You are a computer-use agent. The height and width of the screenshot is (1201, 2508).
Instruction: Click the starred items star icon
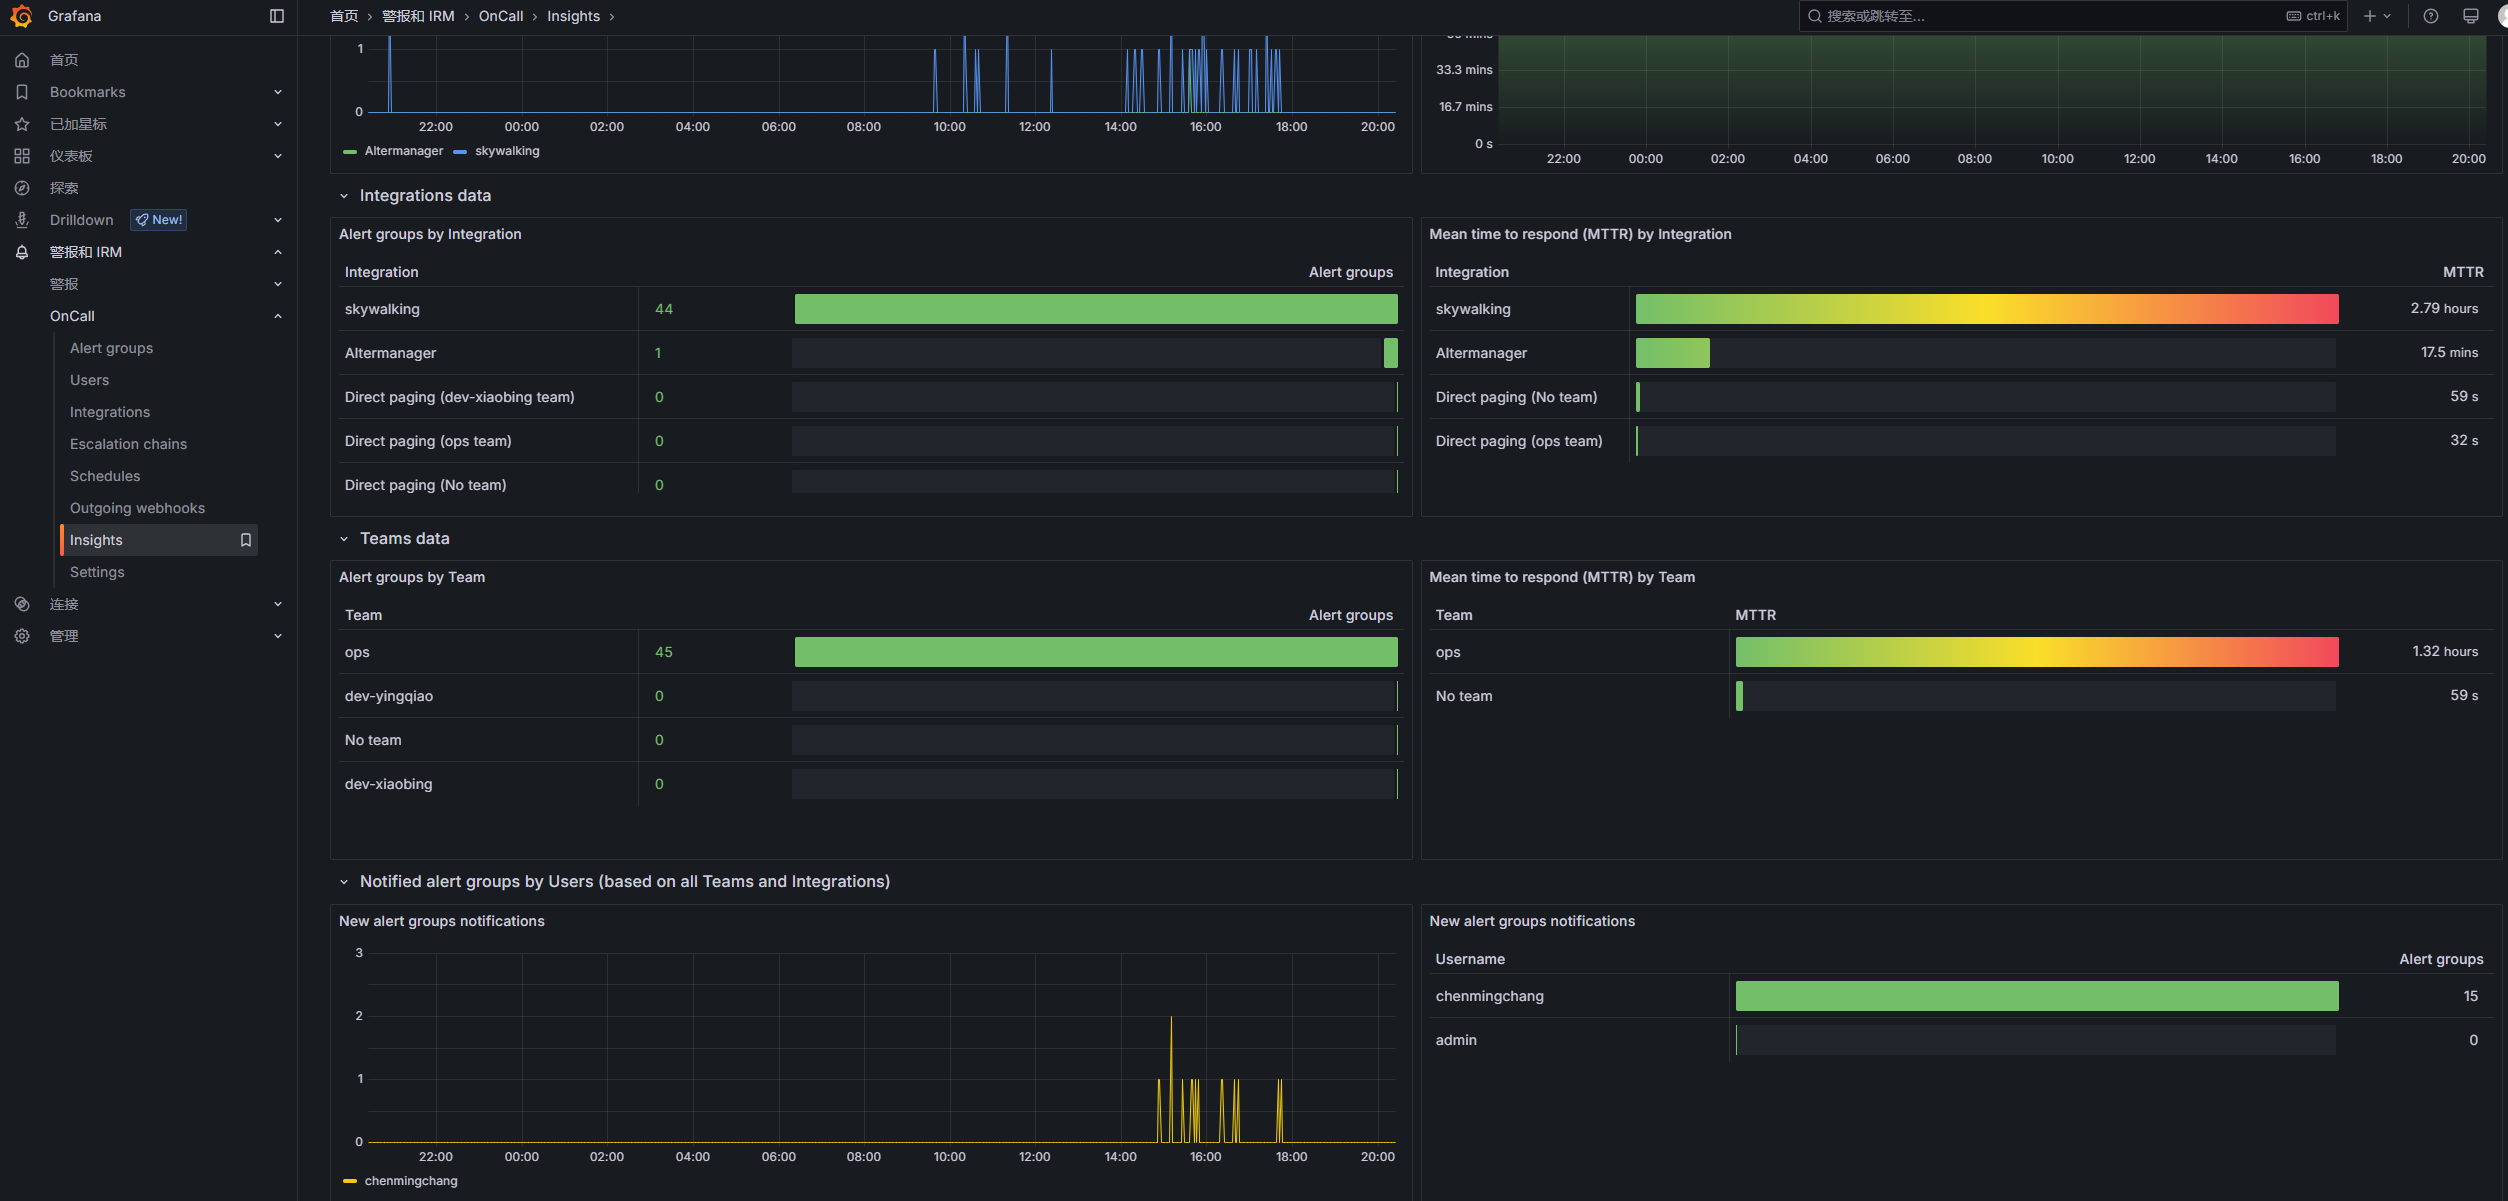[22, 124]
